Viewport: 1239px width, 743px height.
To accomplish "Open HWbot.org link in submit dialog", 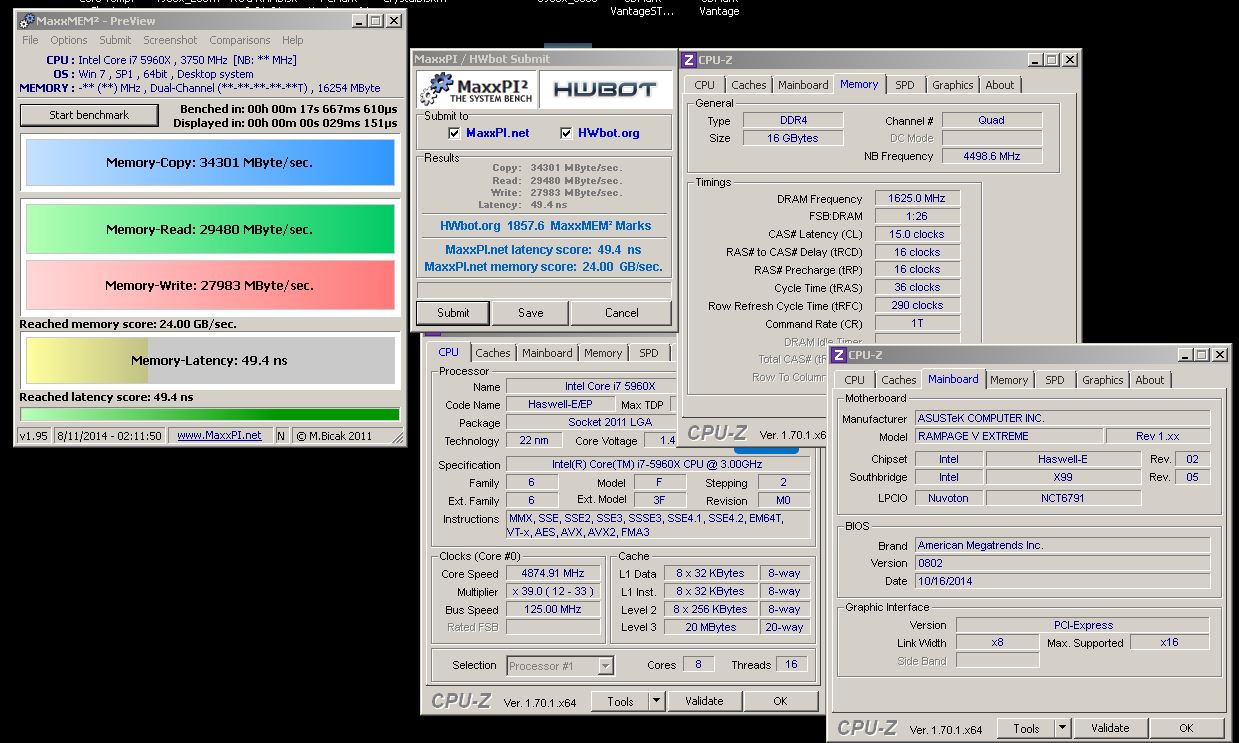I will (609, 133).
